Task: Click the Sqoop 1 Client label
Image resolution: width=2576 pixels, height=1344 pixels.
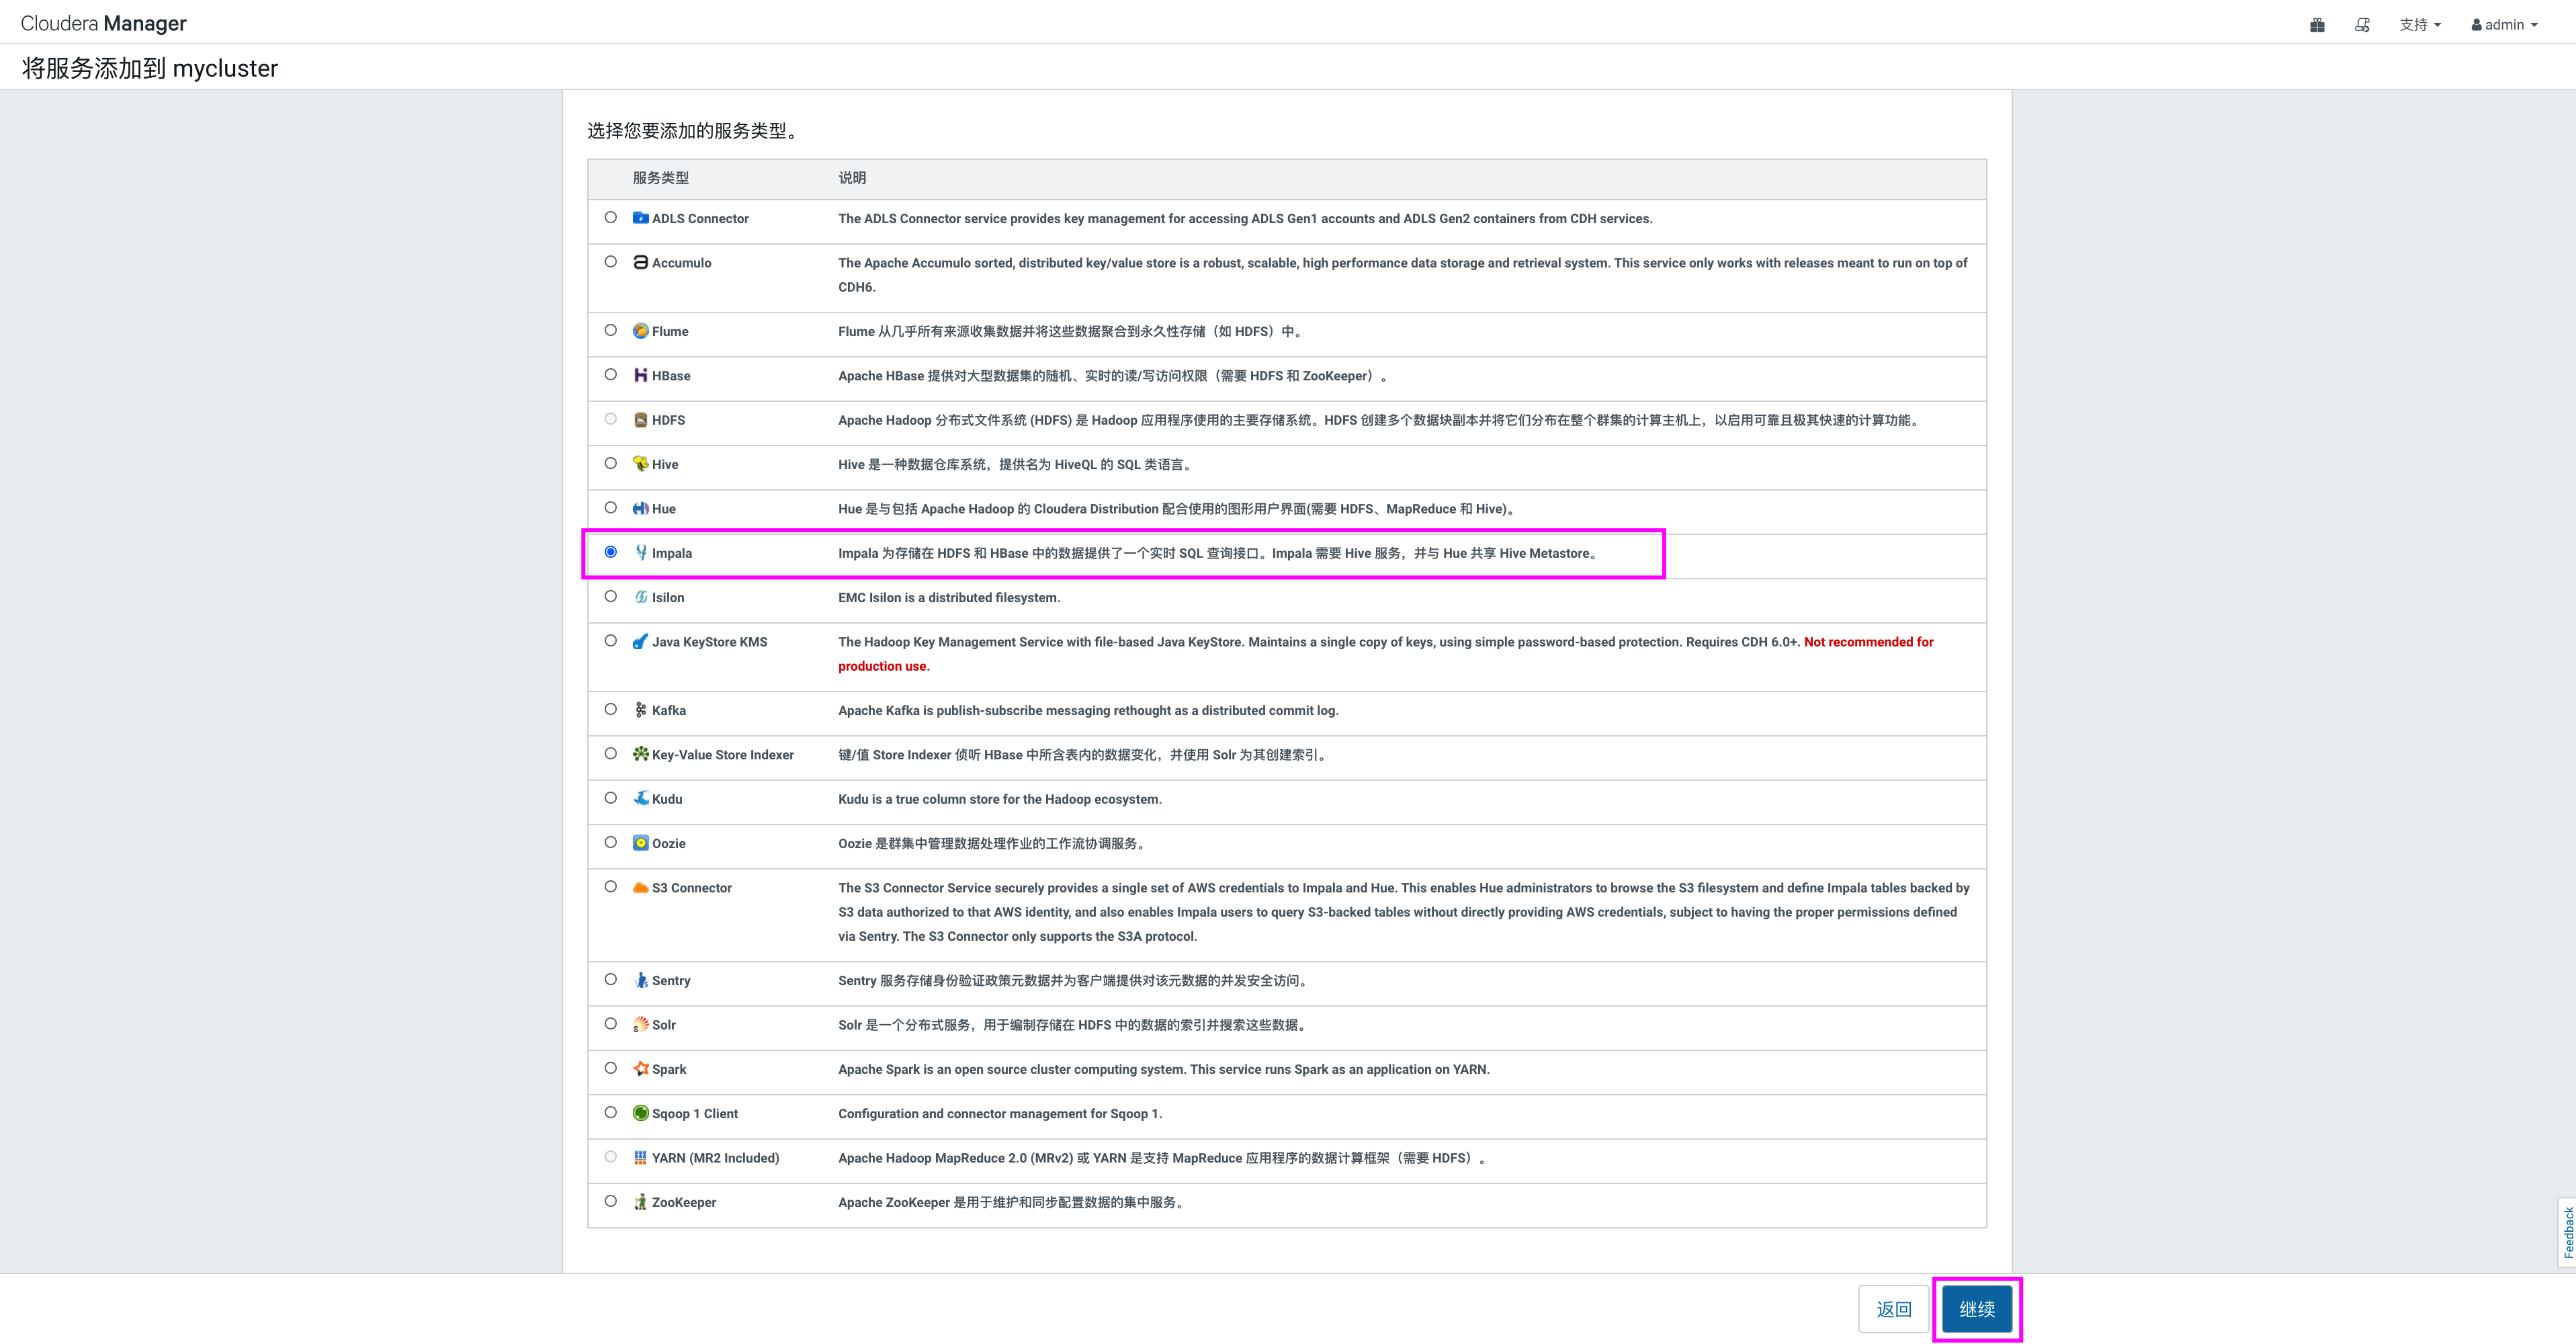Action: (x=695, y=1114)
